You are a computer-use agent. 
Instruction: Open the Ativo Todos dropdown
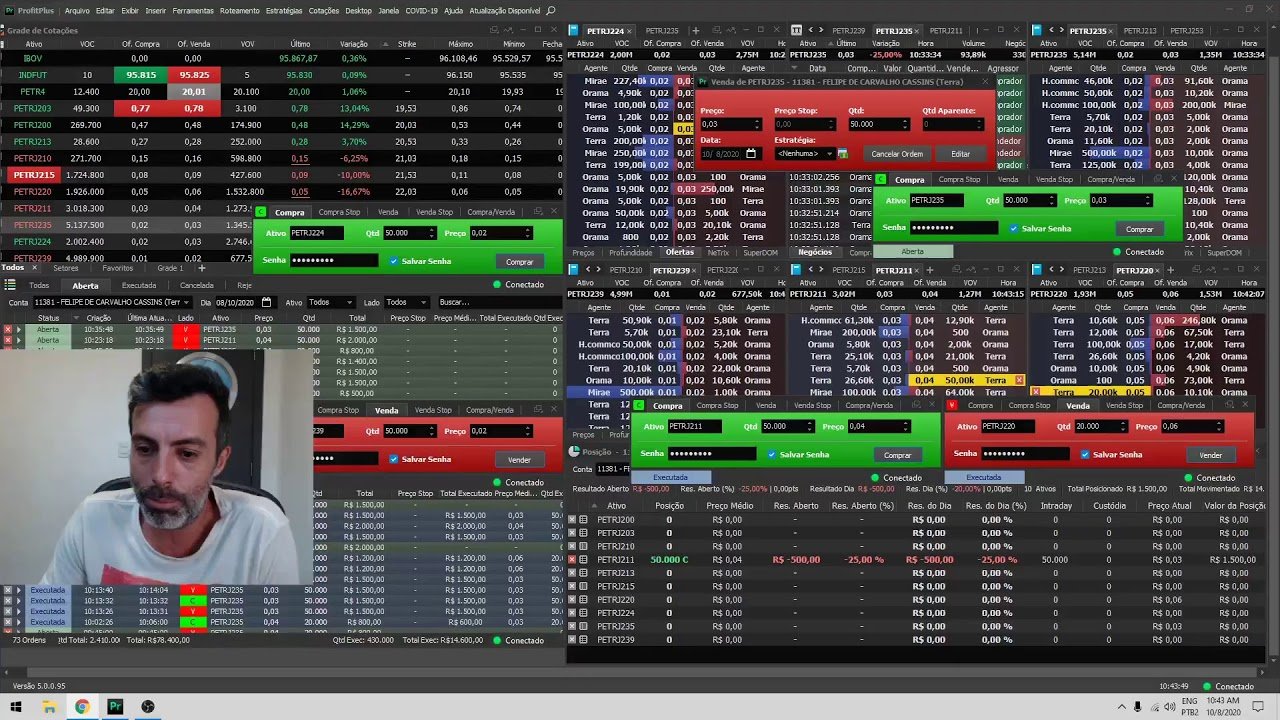click(330, 302)
